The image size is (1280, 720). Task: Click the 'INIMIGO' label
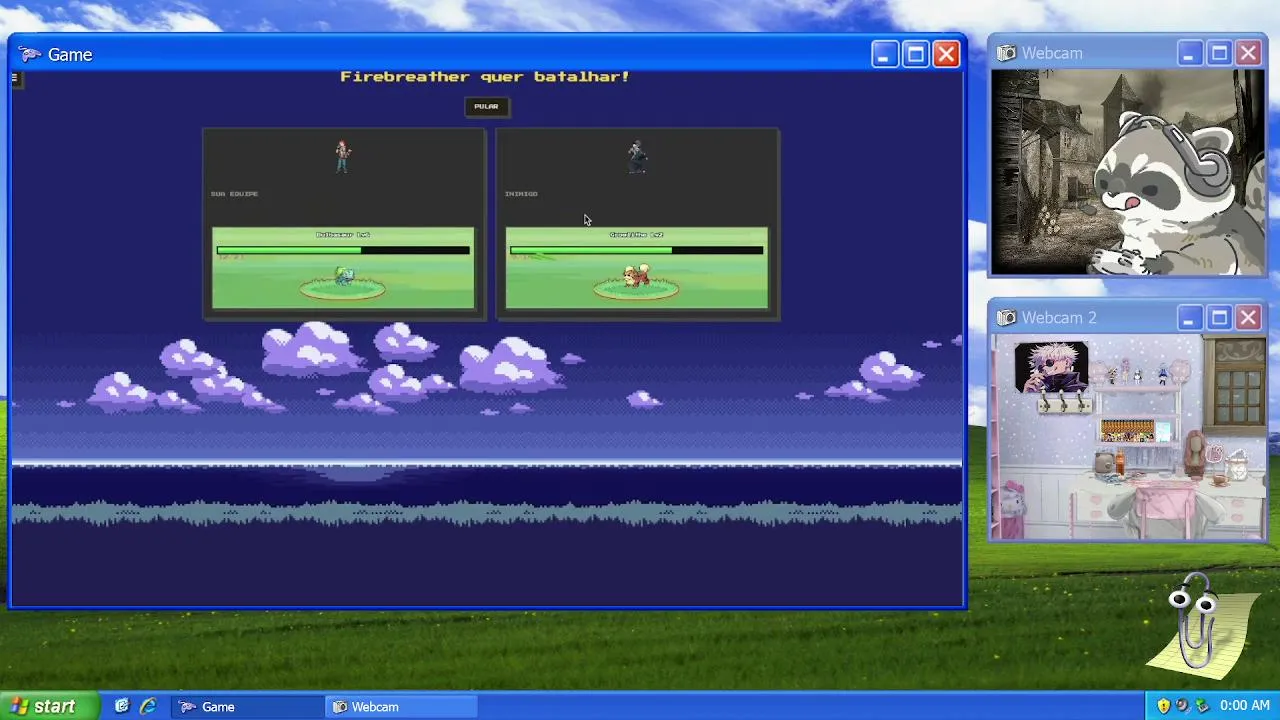[521, 193]
